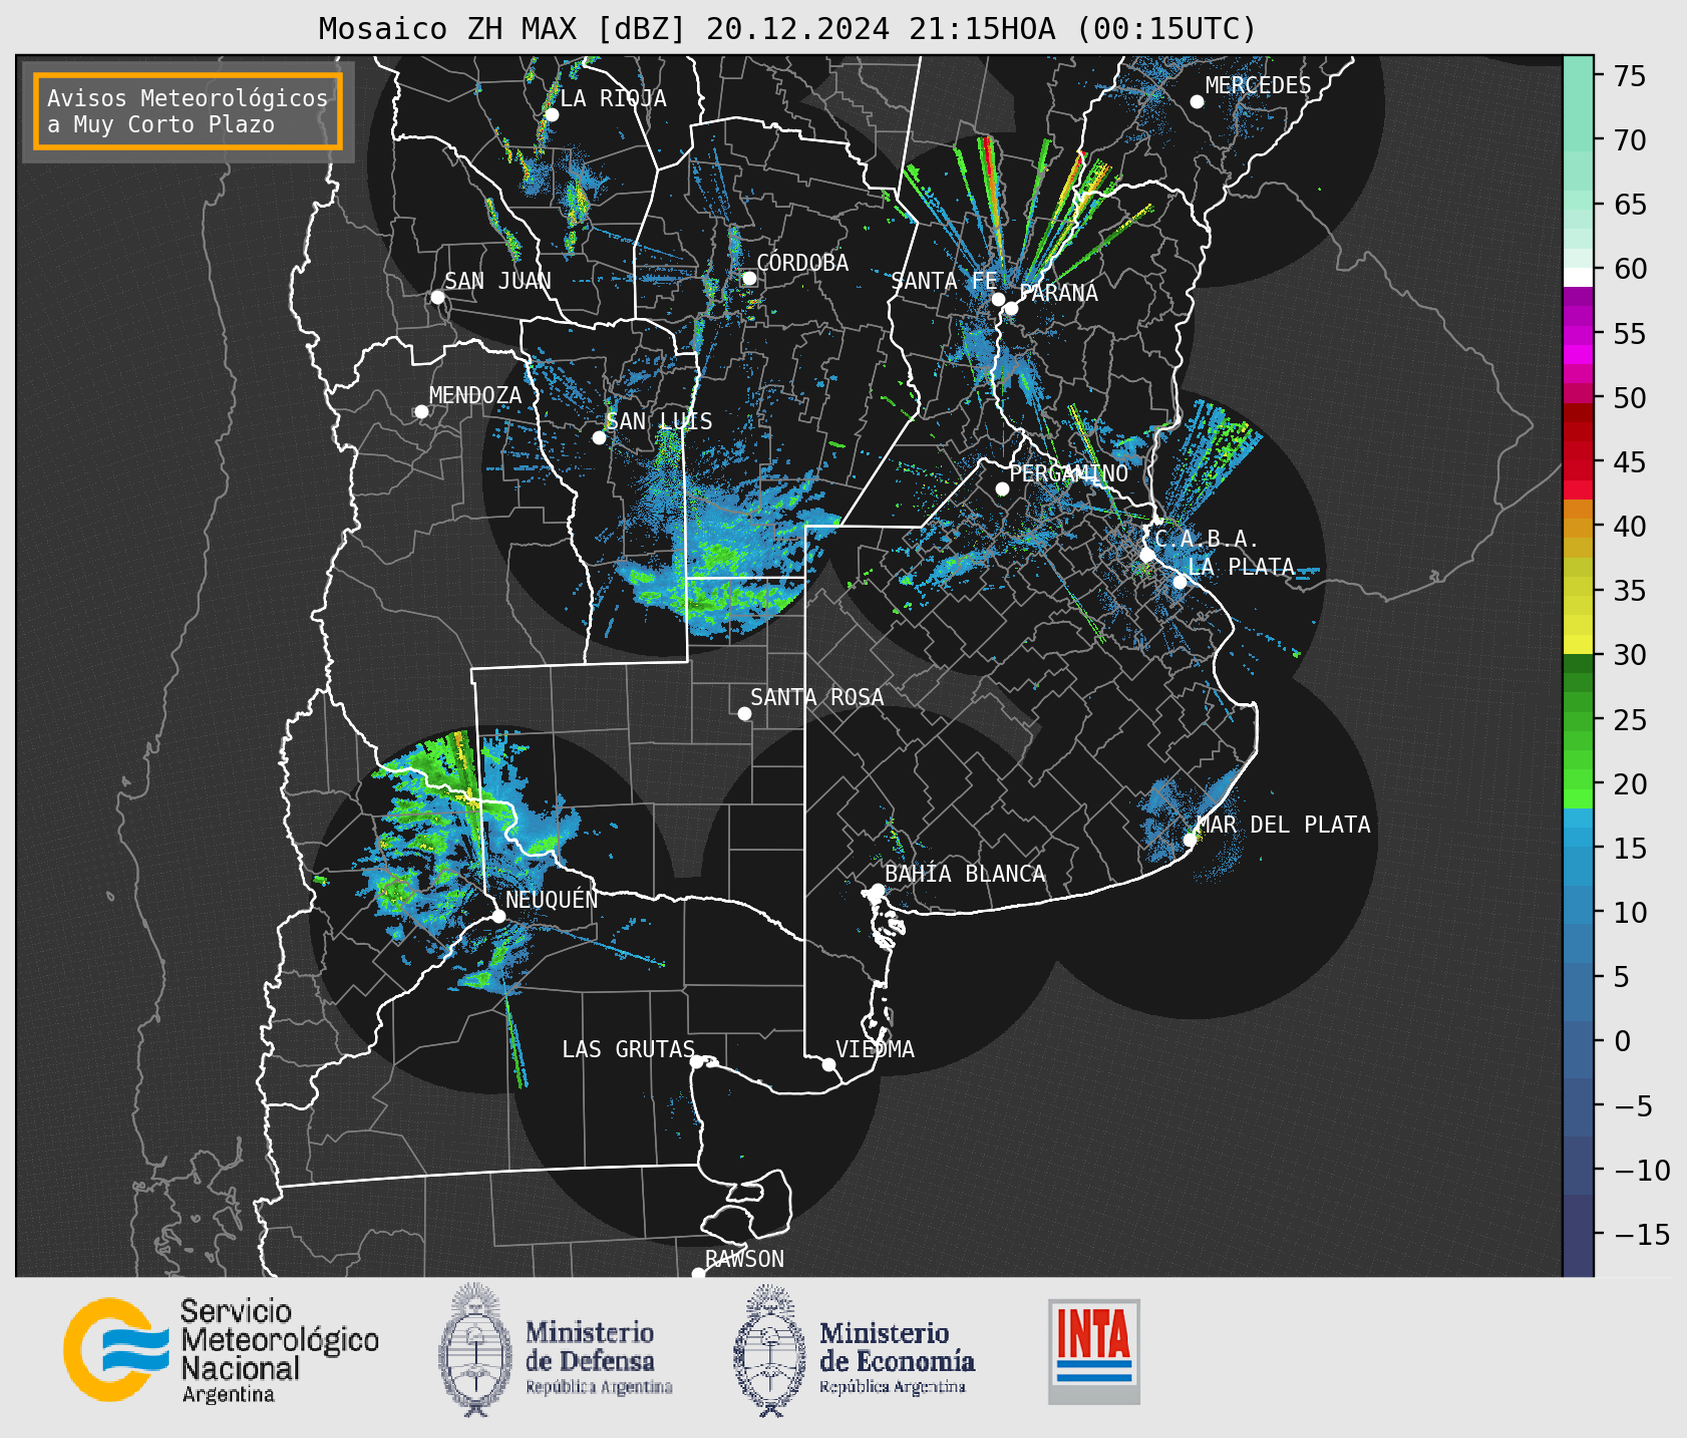Click the 75 value on the color scale
The image size is (1687, 1438).
coord(1628,76)
